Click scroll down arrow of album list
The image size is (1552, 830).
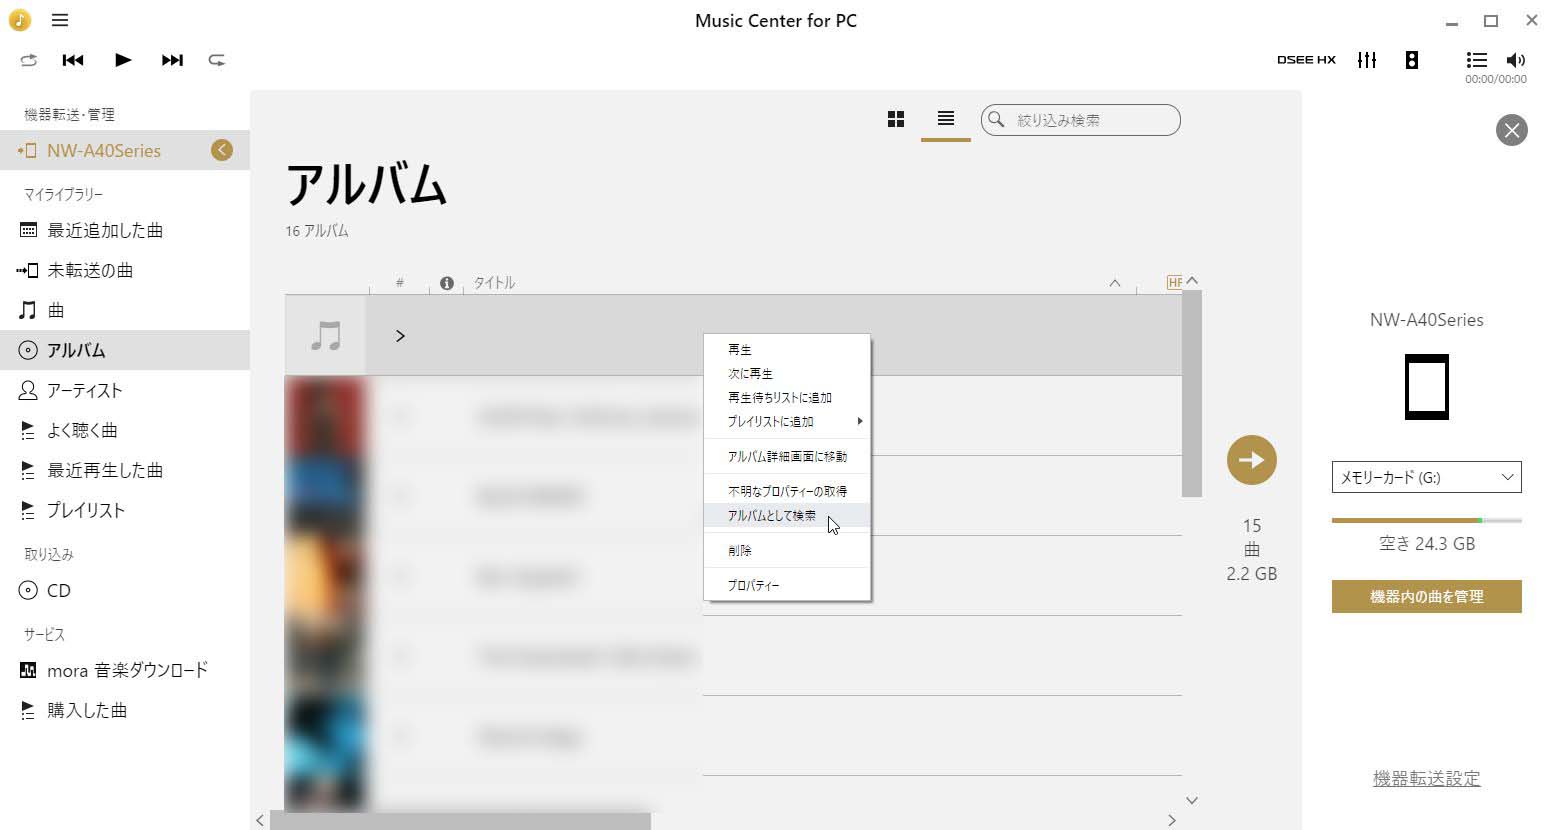(1192, 800)
